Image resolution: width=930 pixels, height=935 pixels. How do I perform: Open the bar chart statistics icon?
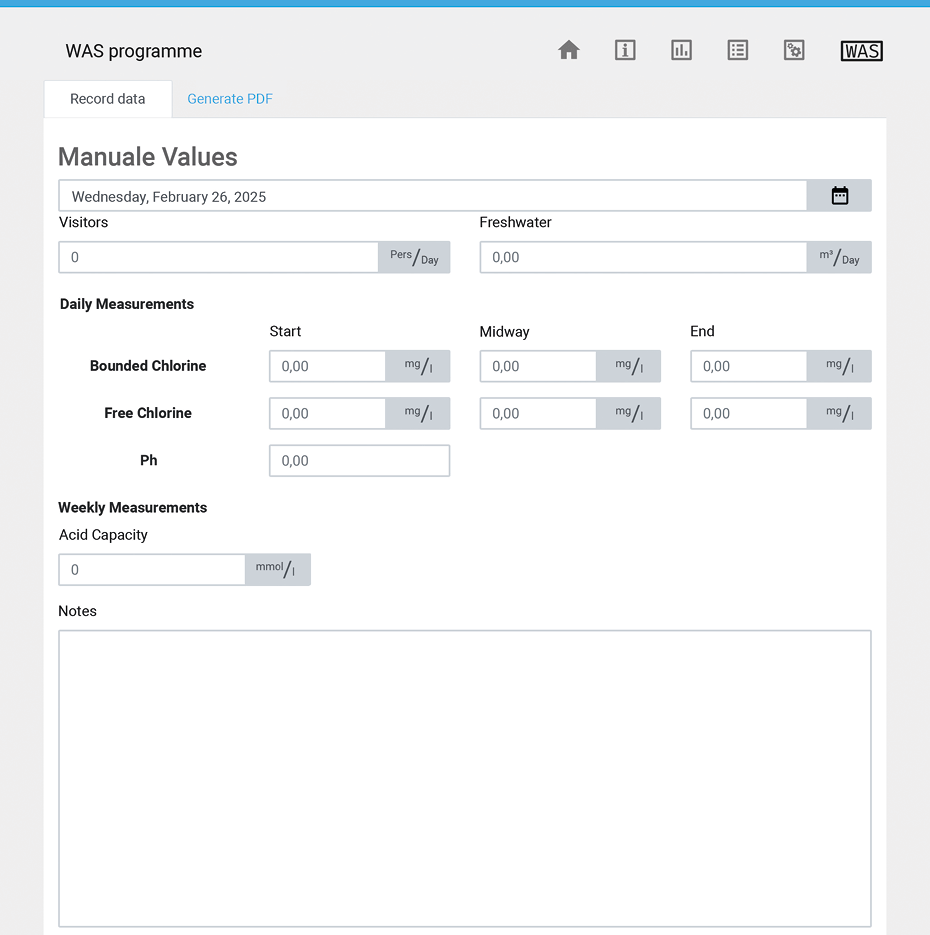pos(681,51)
